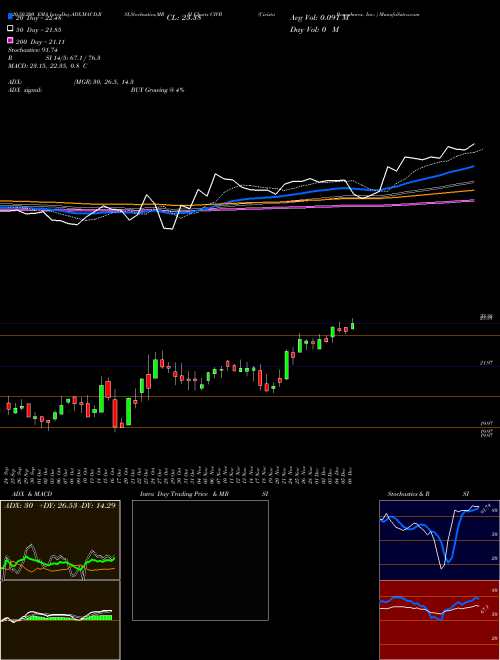500x660 pixels.
Task: Click the 'SI 14/3: 67.1 / 76.3' value
Action: 73,58
